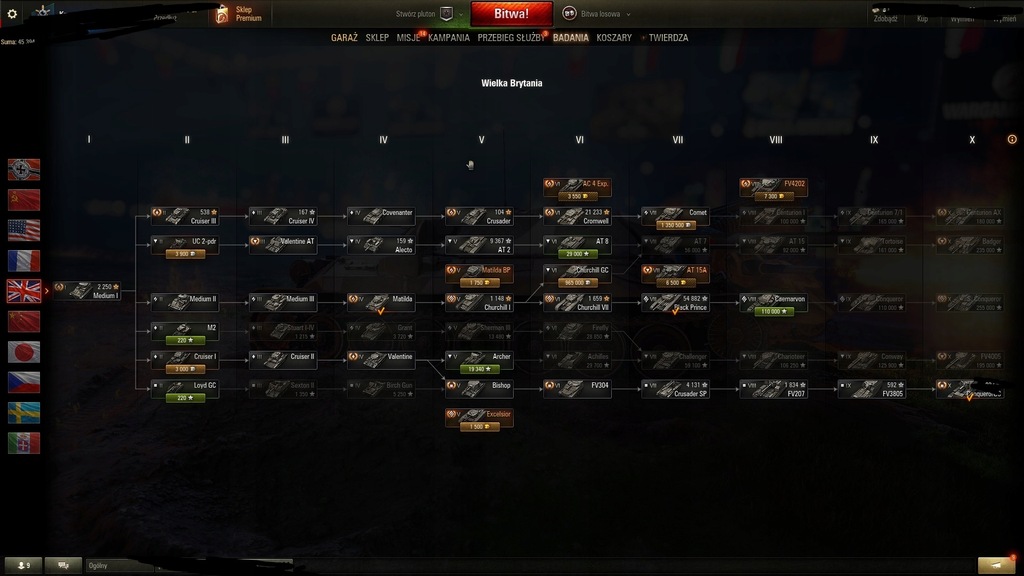Image resolution: width=1024 pixels, height=576 pixels.
Task: Click the Caernarvon 110 000 research button
Action: pyautogui.click(x=773, y=312)
